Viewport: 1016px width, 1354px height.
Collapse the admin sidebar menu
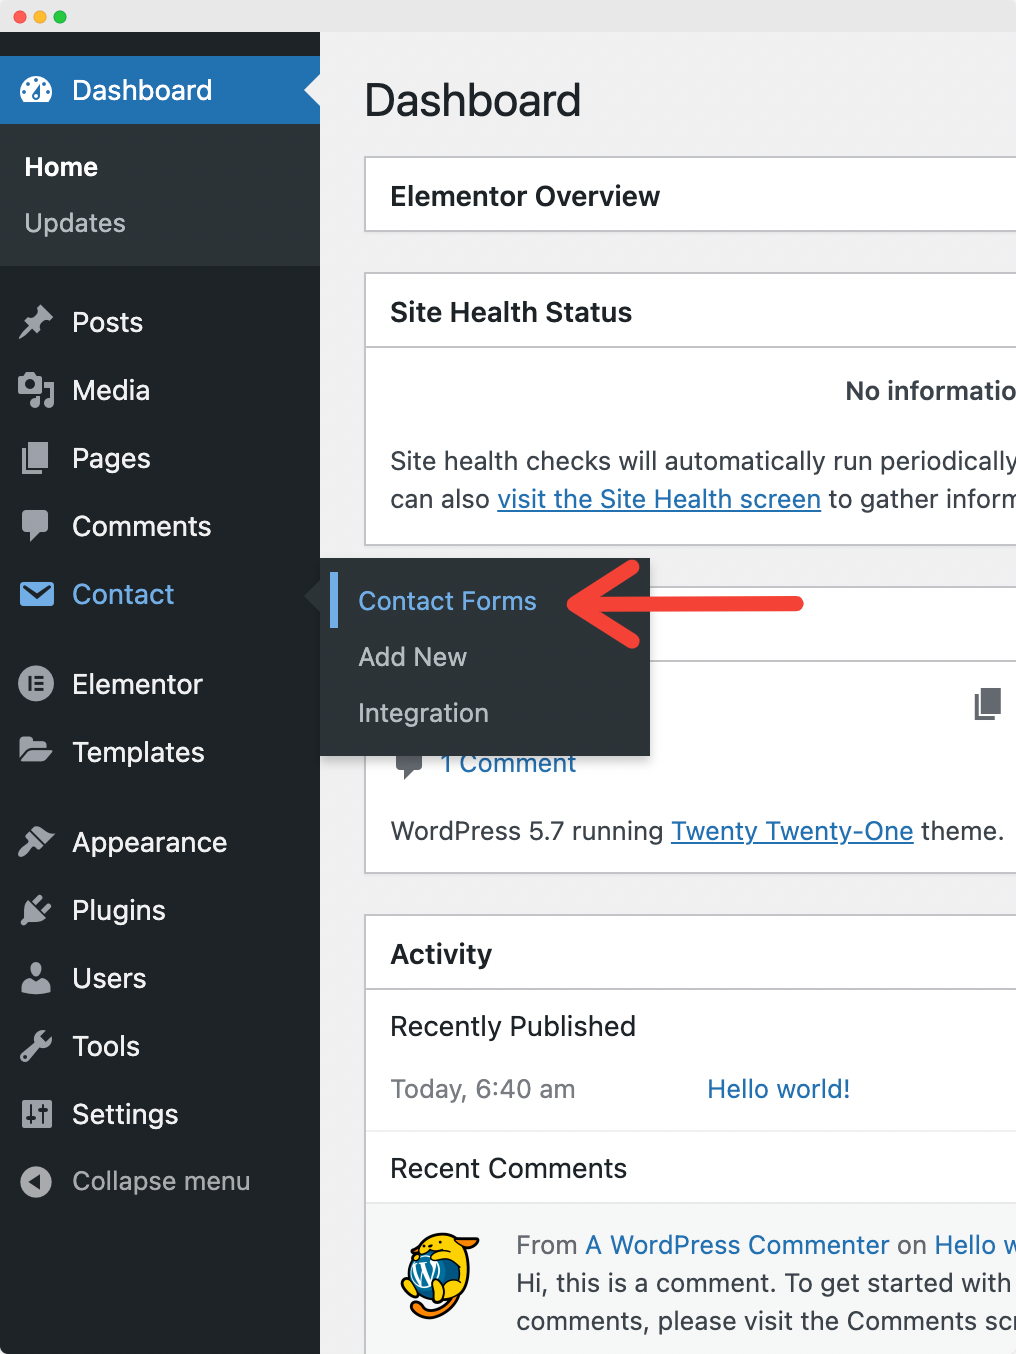click(x=135, y=1181)
